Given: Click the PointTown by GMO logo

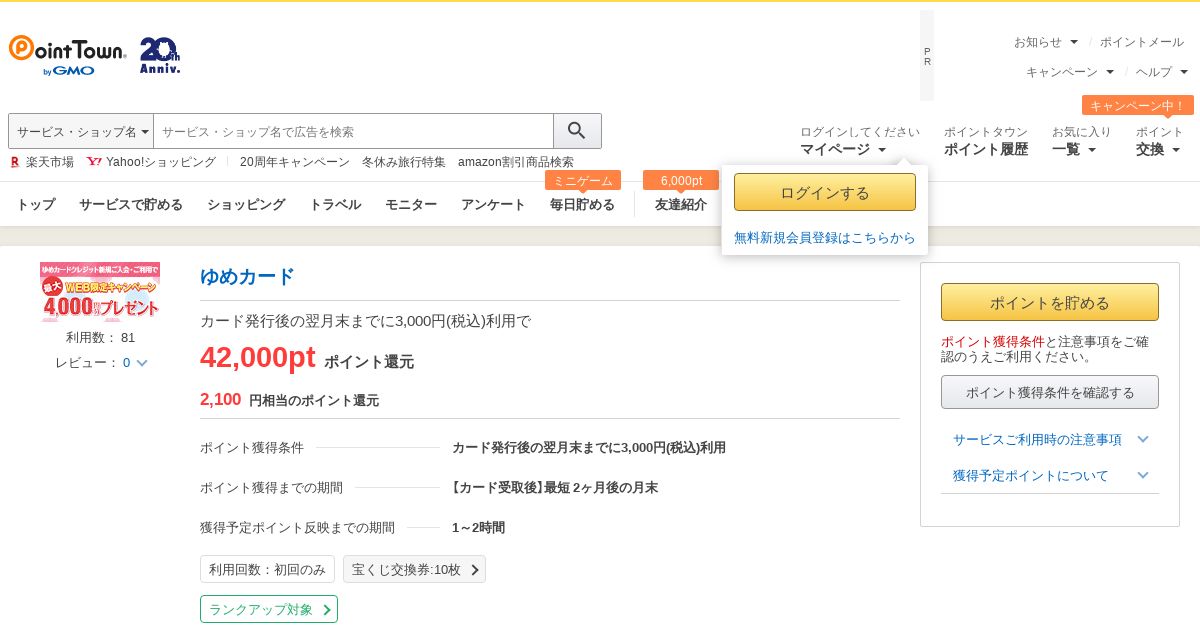Looking at the screenshot, I should click(67, 55).
